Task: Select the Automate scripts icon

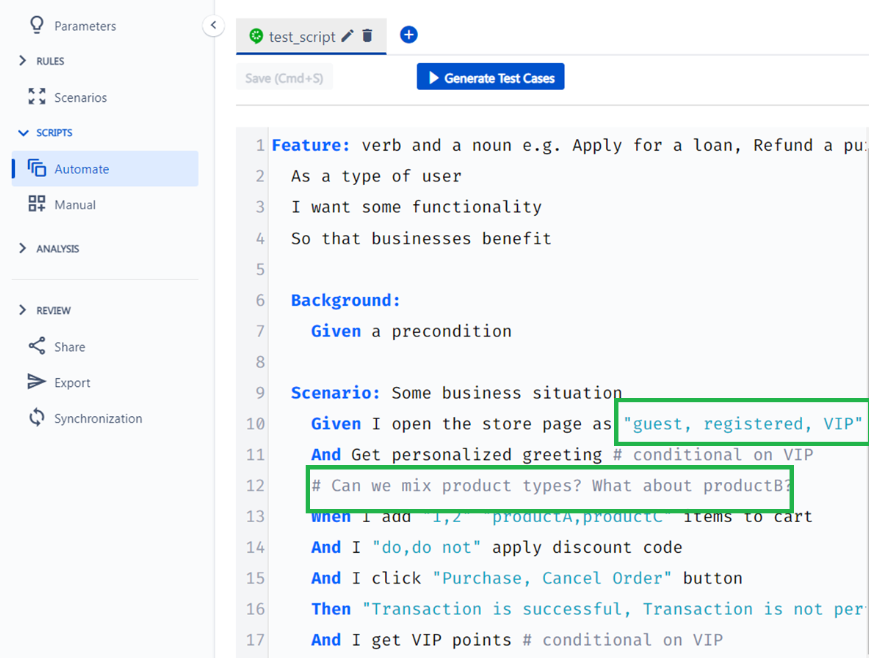Action: [37, 168]
